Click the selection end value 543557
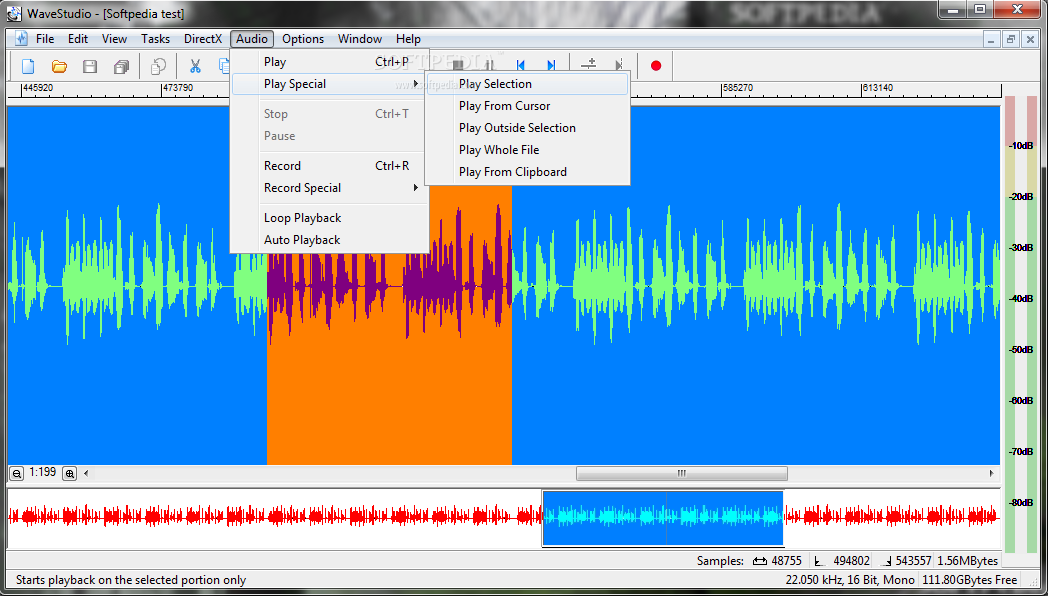Screen dimensions: 1048x596 [914, 561]
